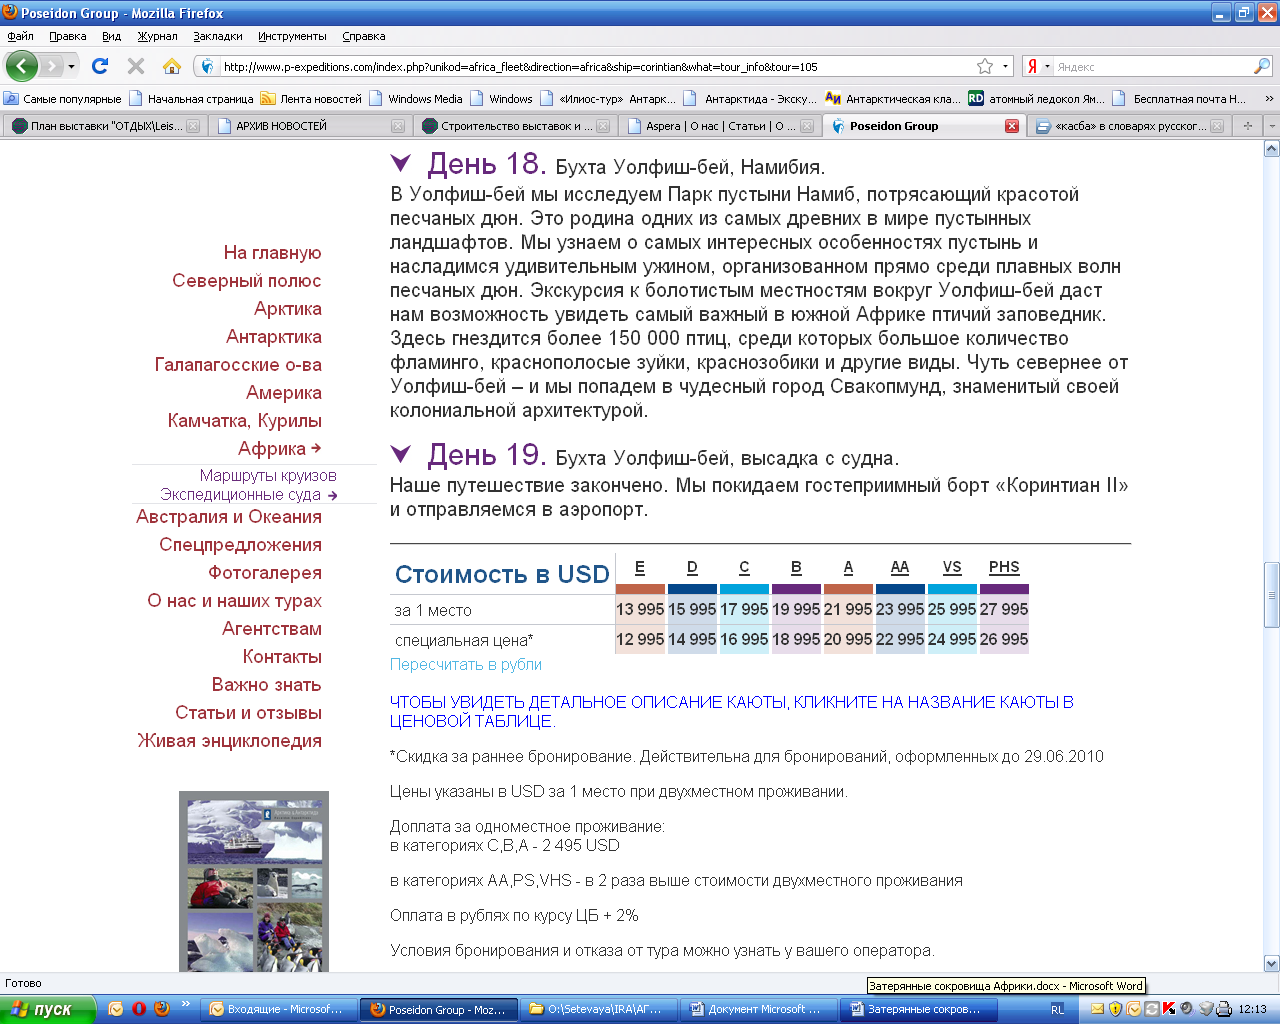1280x1024 pixels.
Task: Open the Галапагосские о-ва link
Action: [238, 365]
